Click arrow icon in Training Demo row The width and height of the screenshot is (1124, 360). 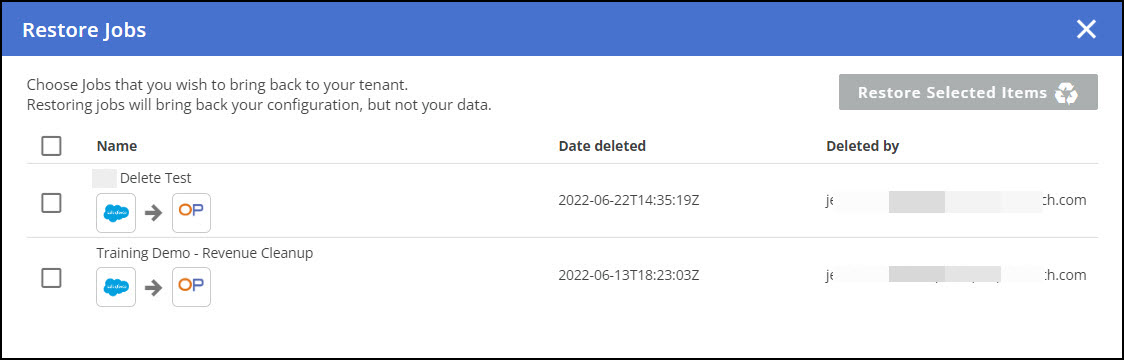[x=153, y=288]
